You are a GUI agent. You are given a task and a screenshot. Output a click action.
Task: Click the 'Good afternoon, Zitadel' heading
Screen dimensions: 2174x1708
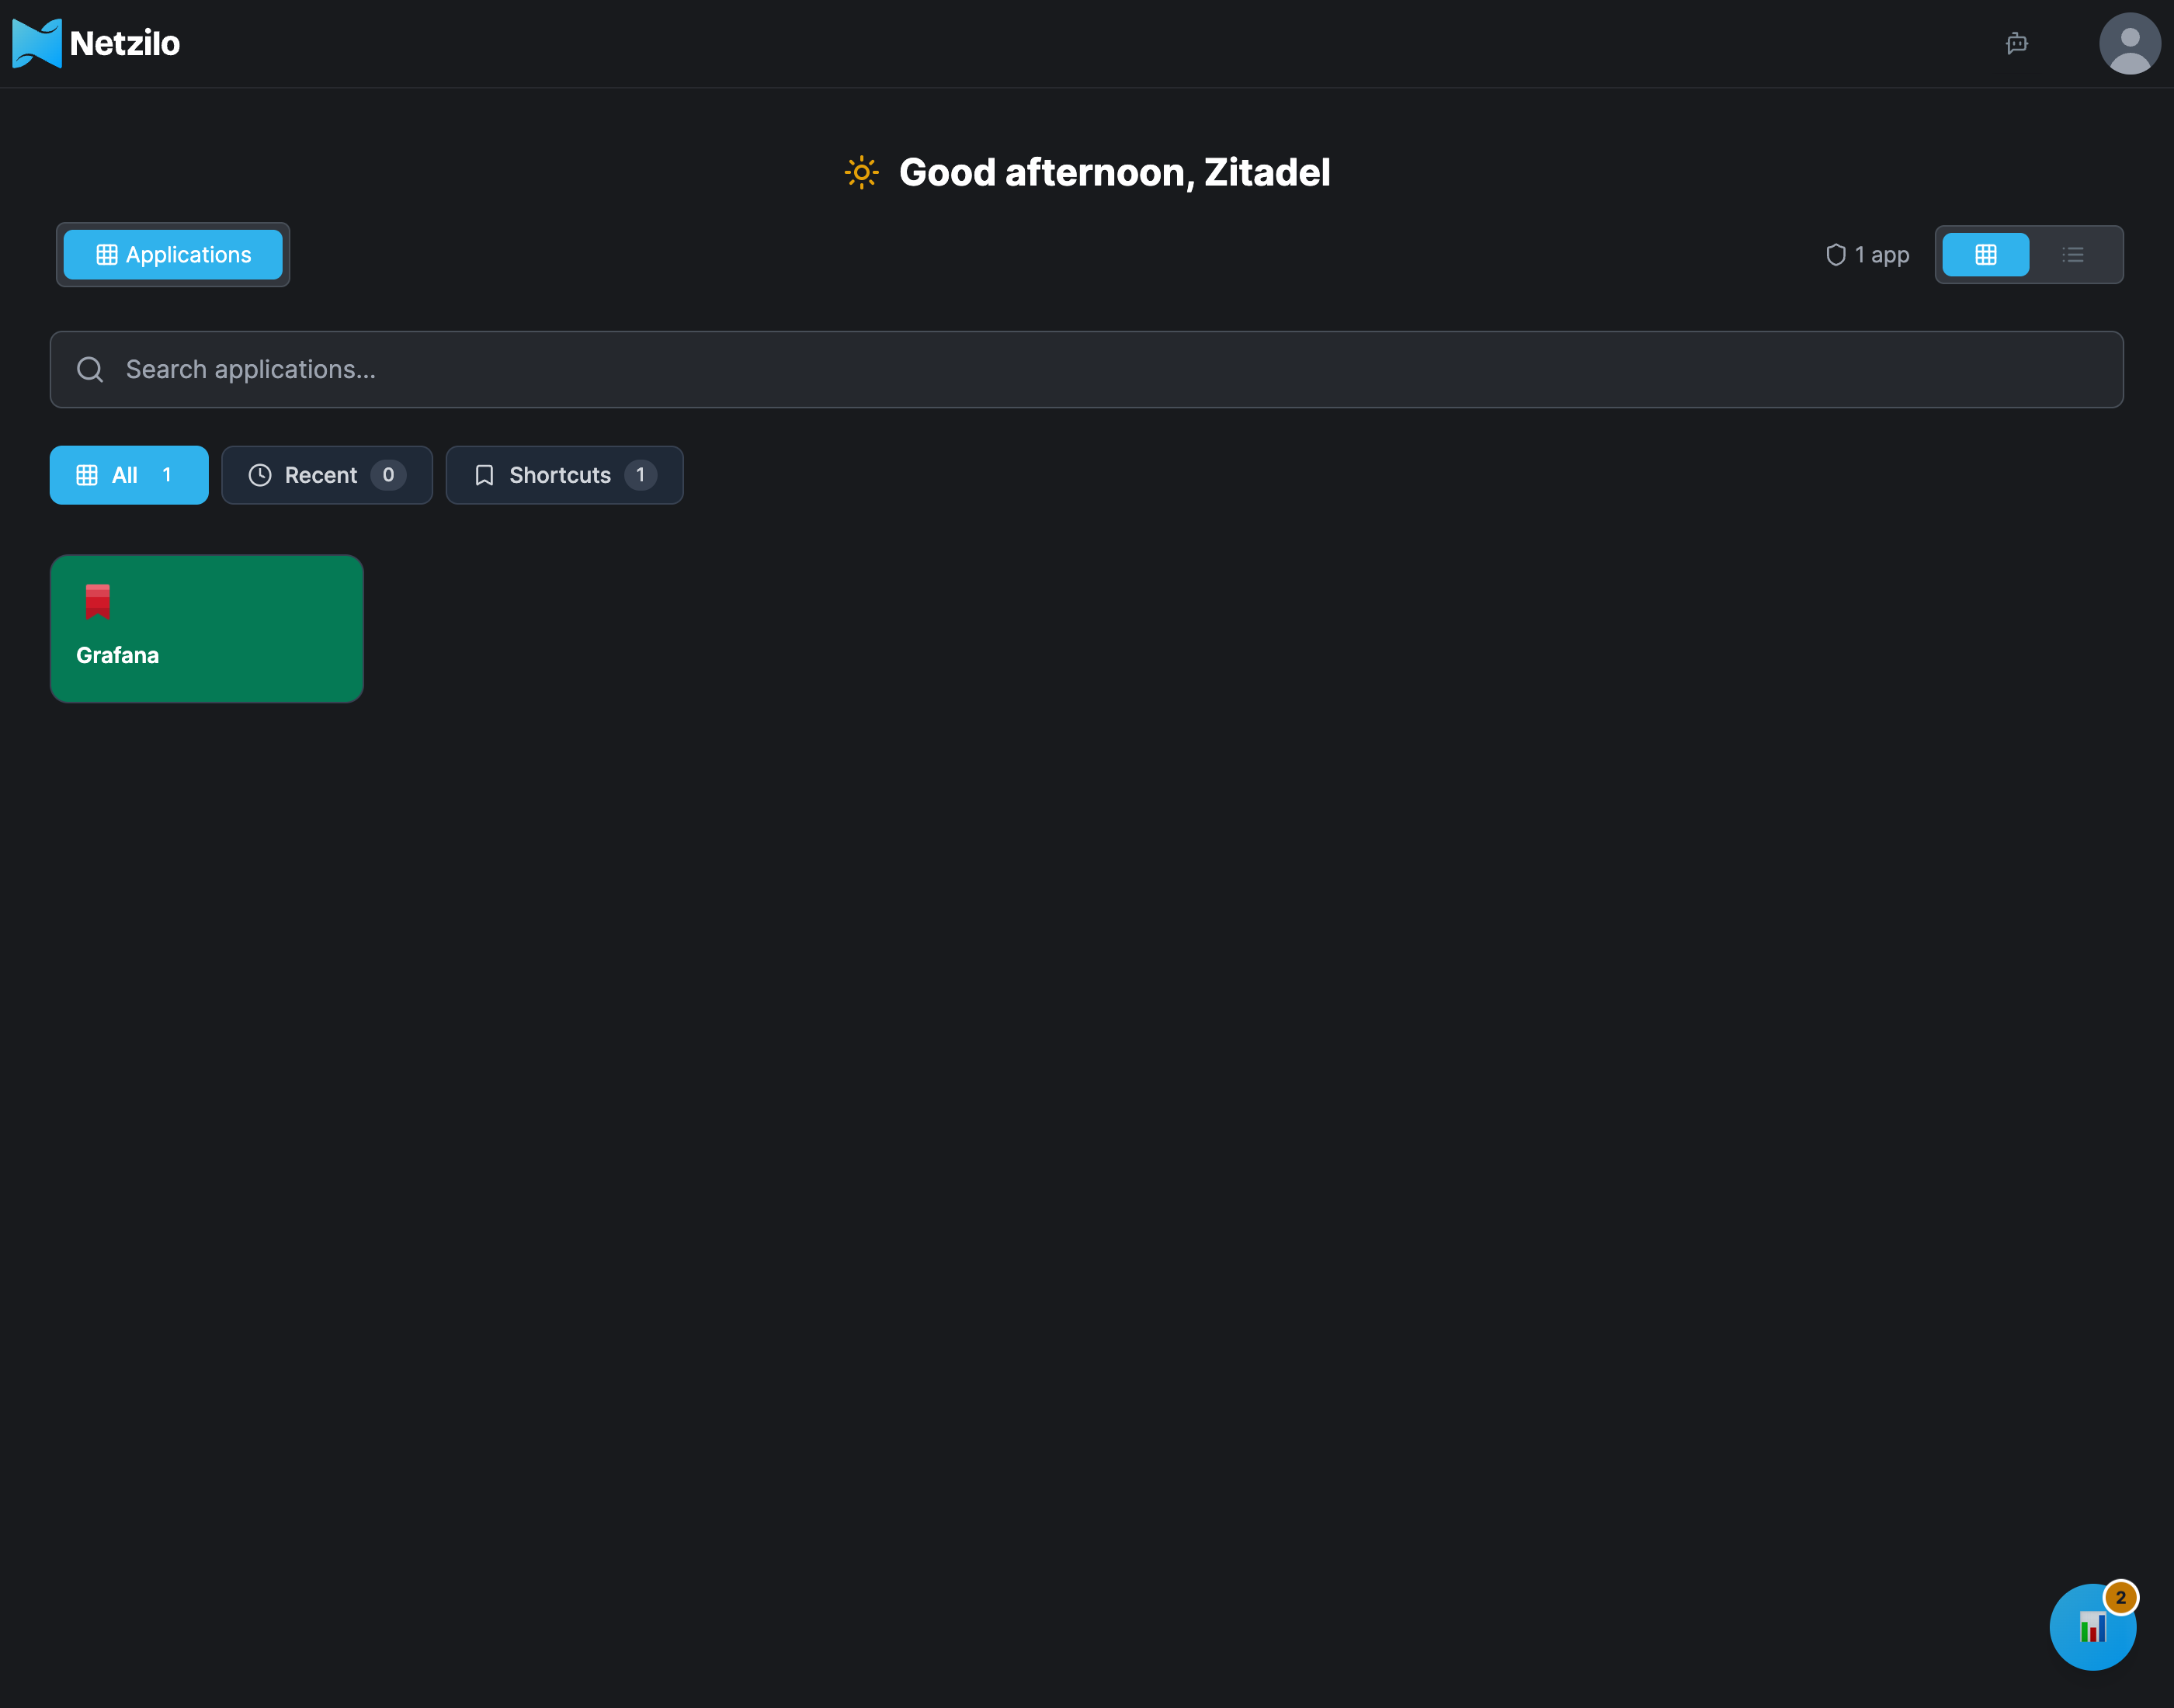(x=1115, y=172)
